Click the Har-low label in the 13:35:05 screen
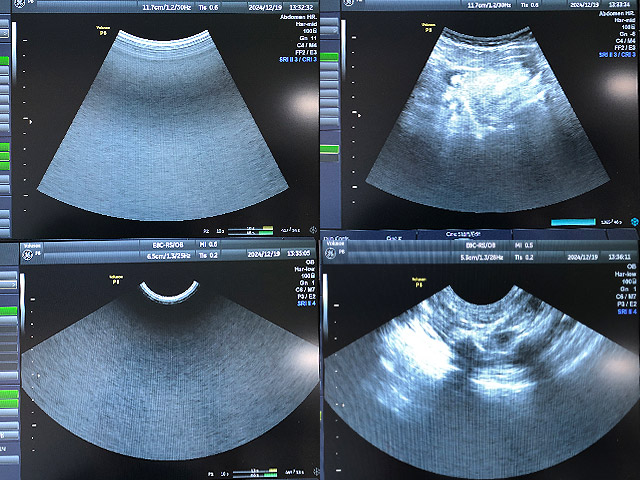This screenshot has height=480, width=640. click(305, 269)
